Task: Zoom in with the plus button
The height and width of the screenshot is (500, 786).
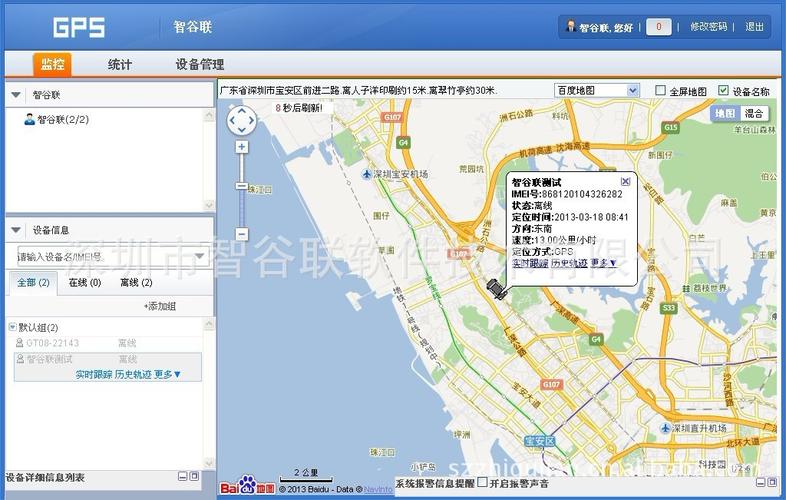Action: (x=242, y=147)
